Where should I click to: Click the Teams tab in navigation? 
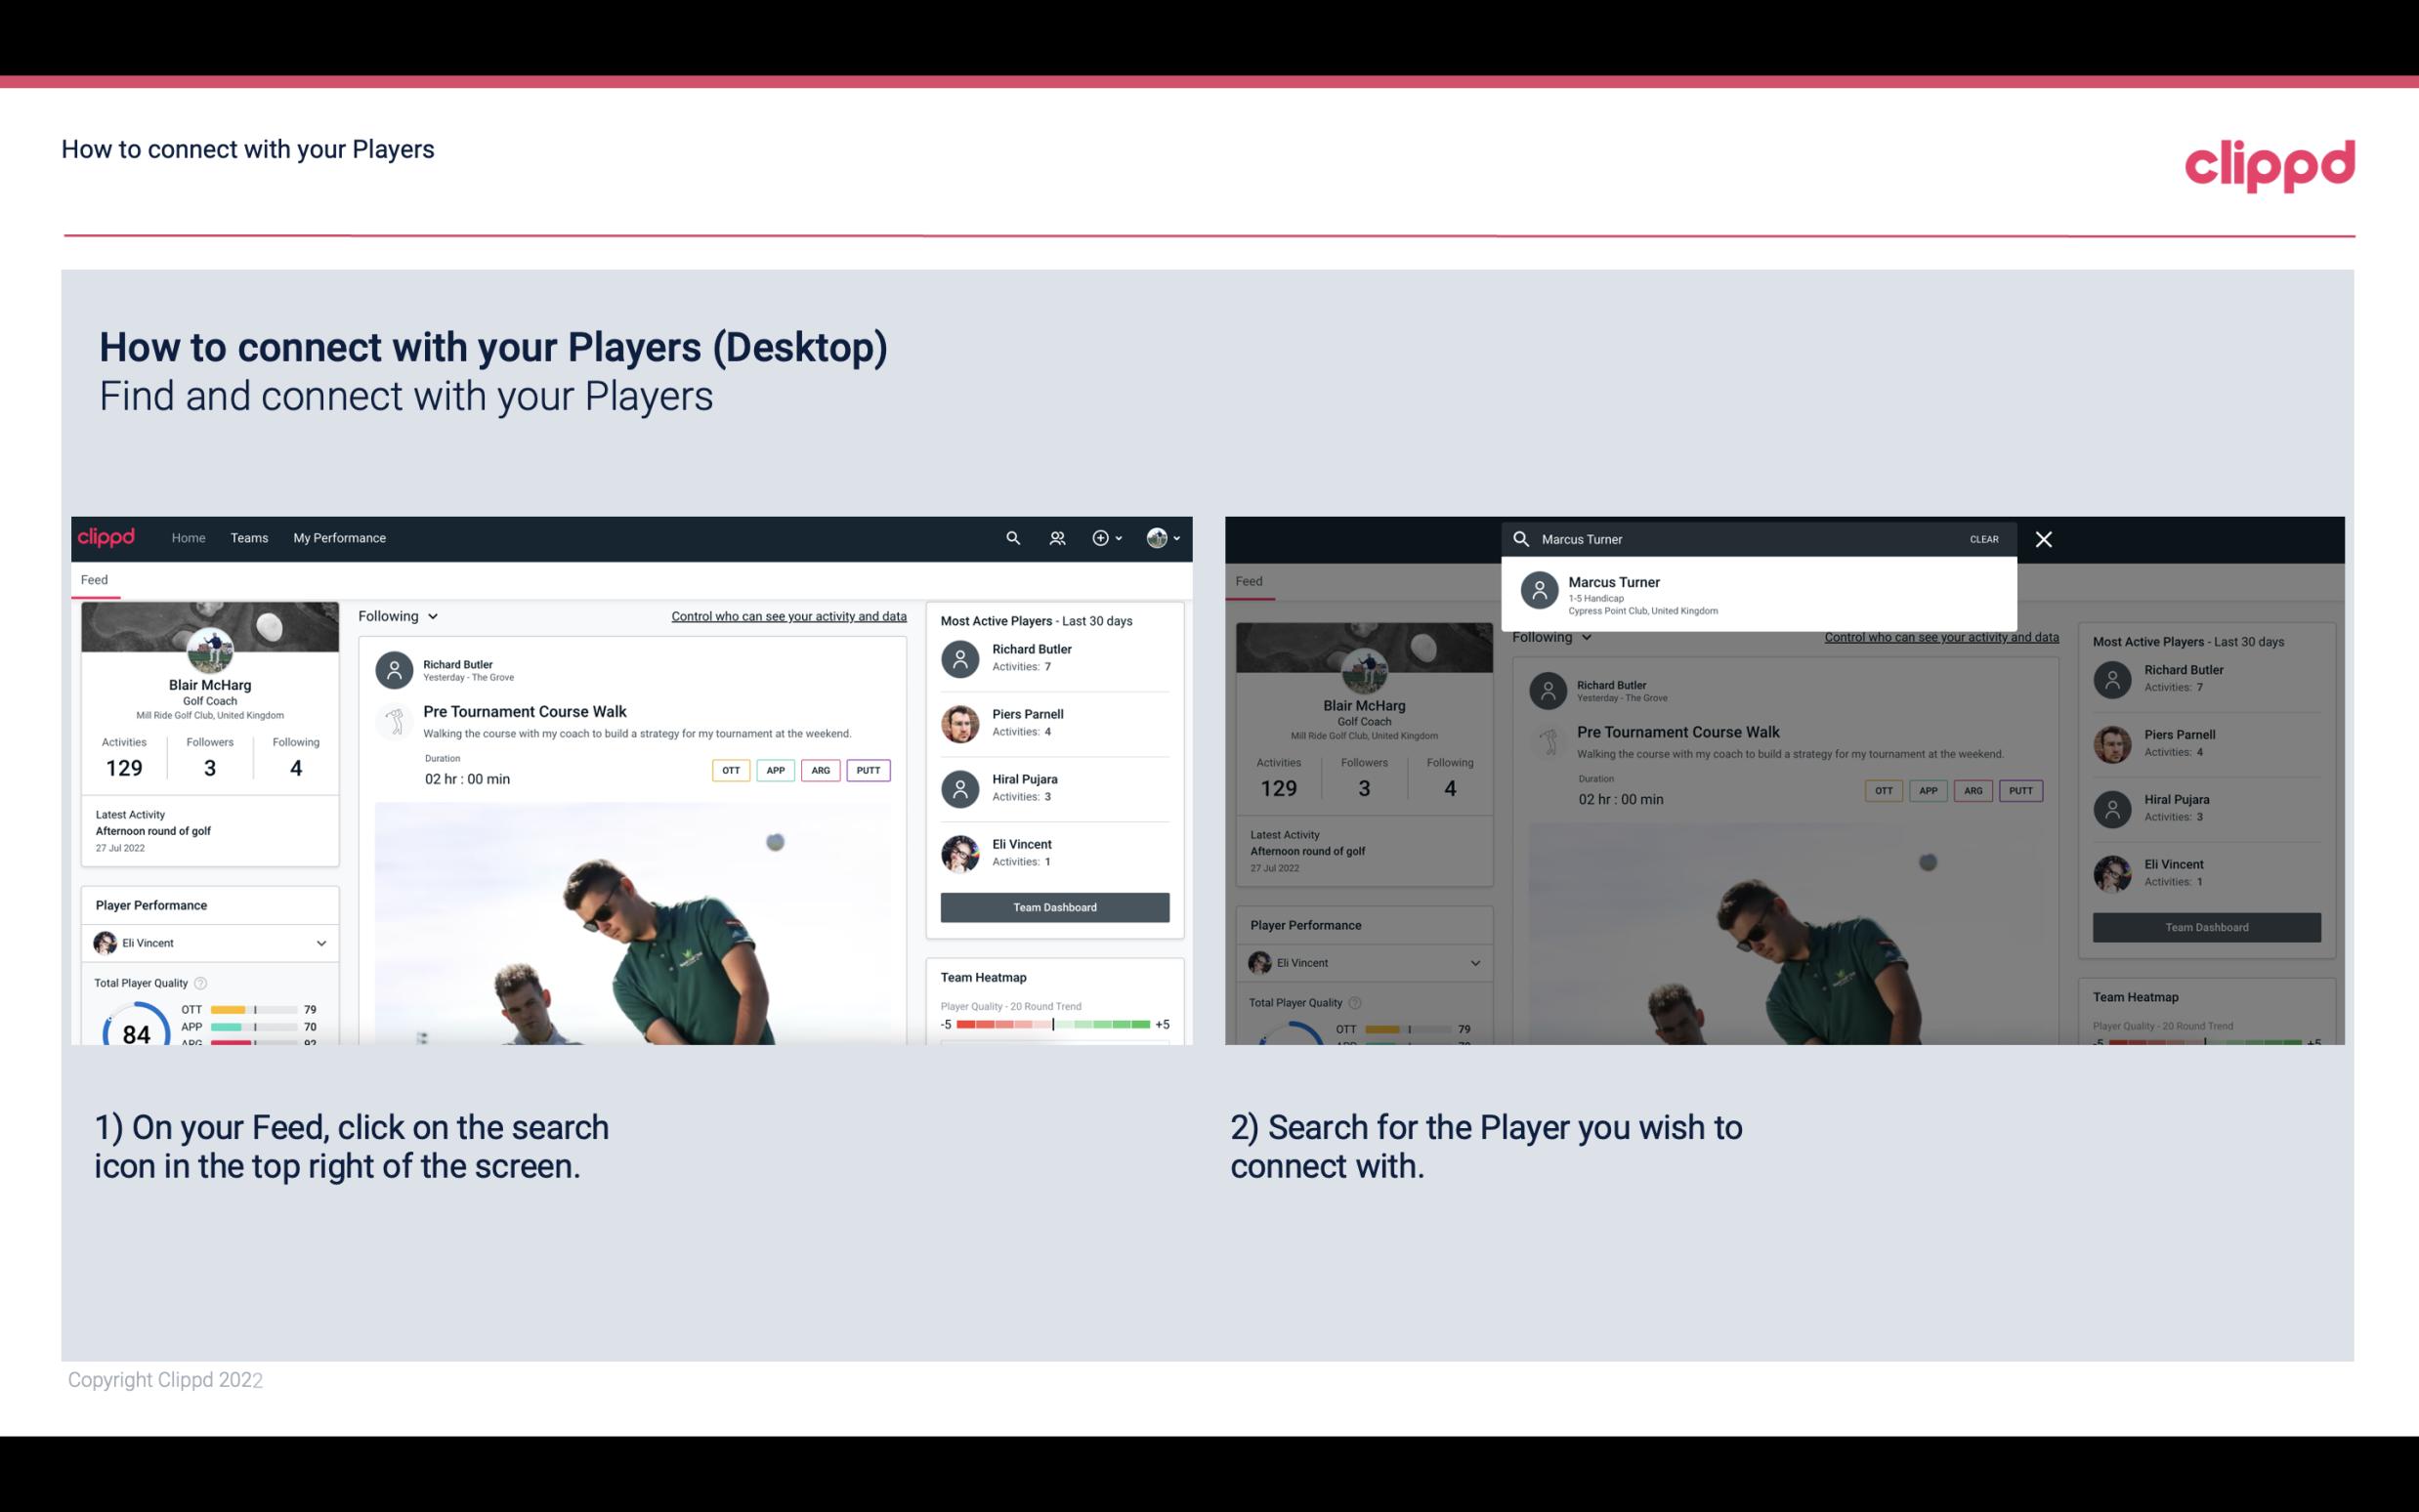[x=247, y=538]
